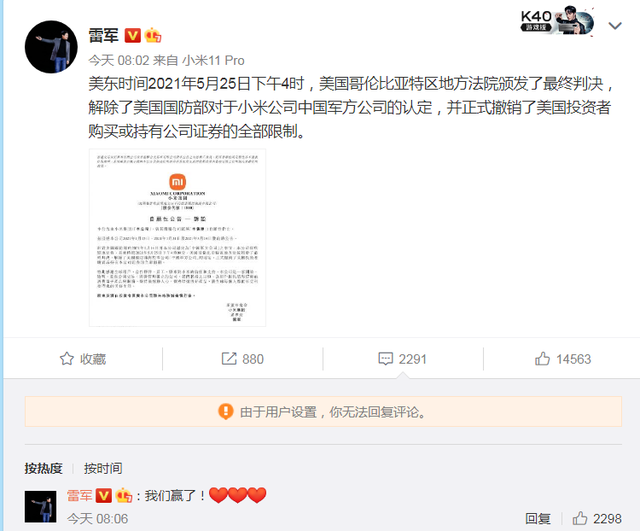Screen dimensions: 640x531
Task: Click the orange warning icon in the notice bar
Action: point(226,411)
